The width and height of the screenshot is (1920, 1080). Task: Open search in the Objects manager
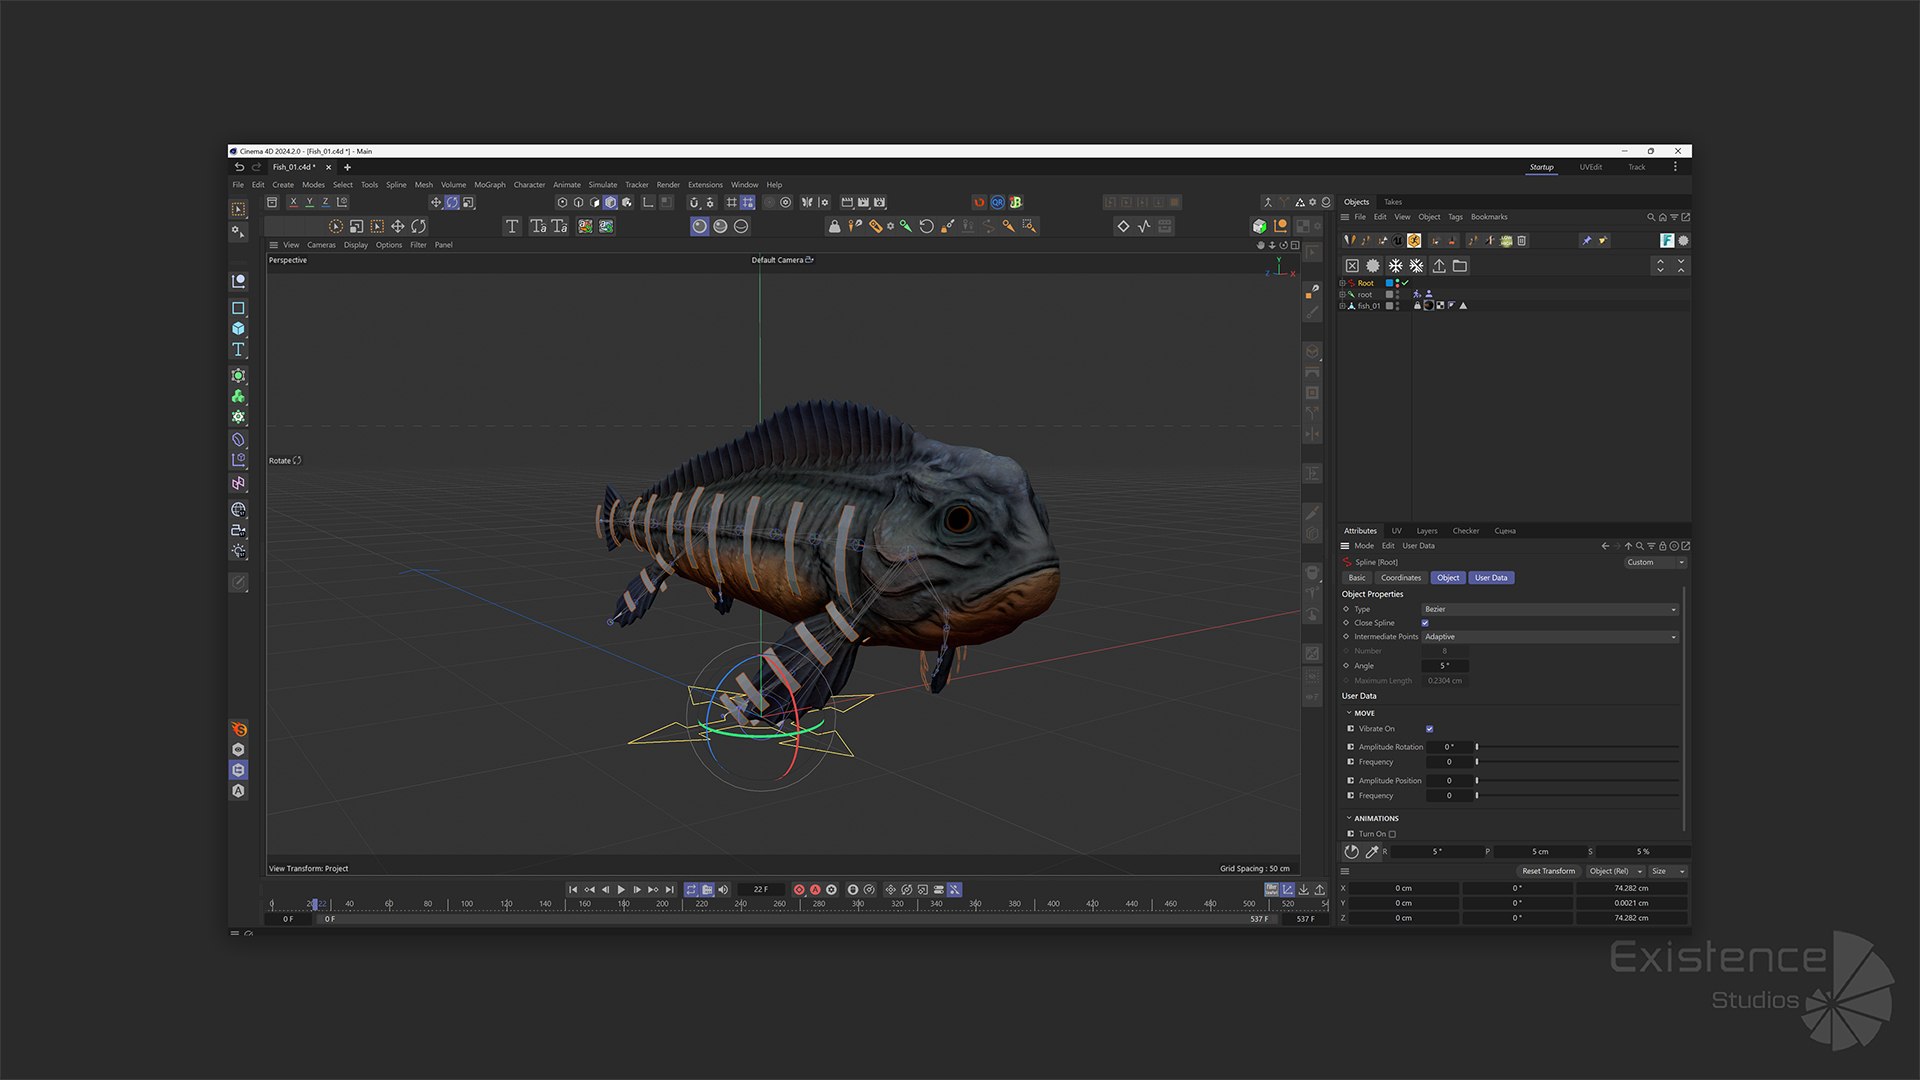pos(1651,217)
